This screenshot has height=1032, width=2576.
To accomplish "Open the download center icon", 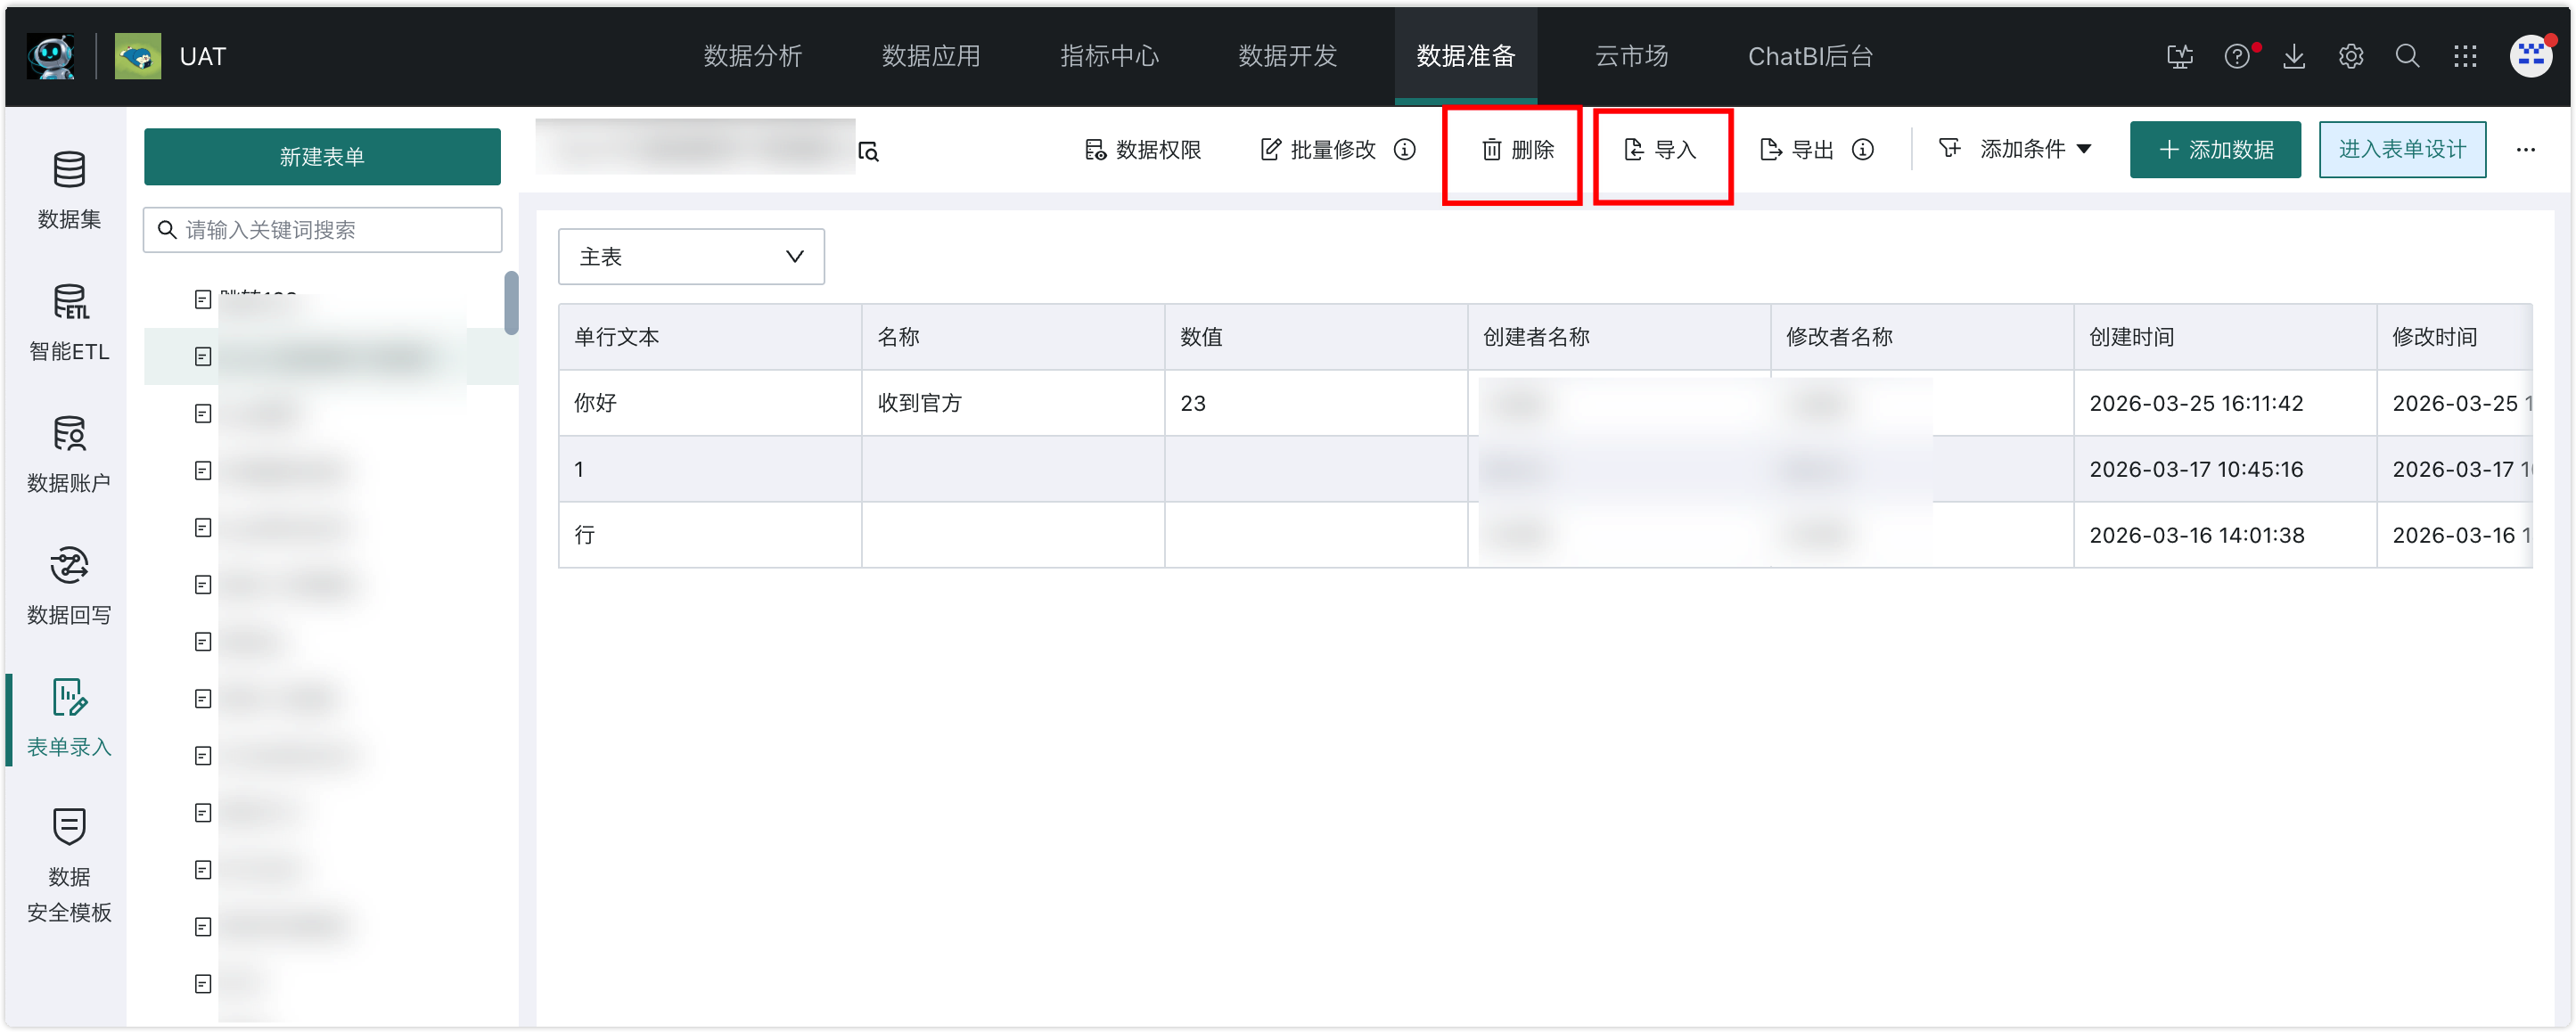I will [2294, 56].
